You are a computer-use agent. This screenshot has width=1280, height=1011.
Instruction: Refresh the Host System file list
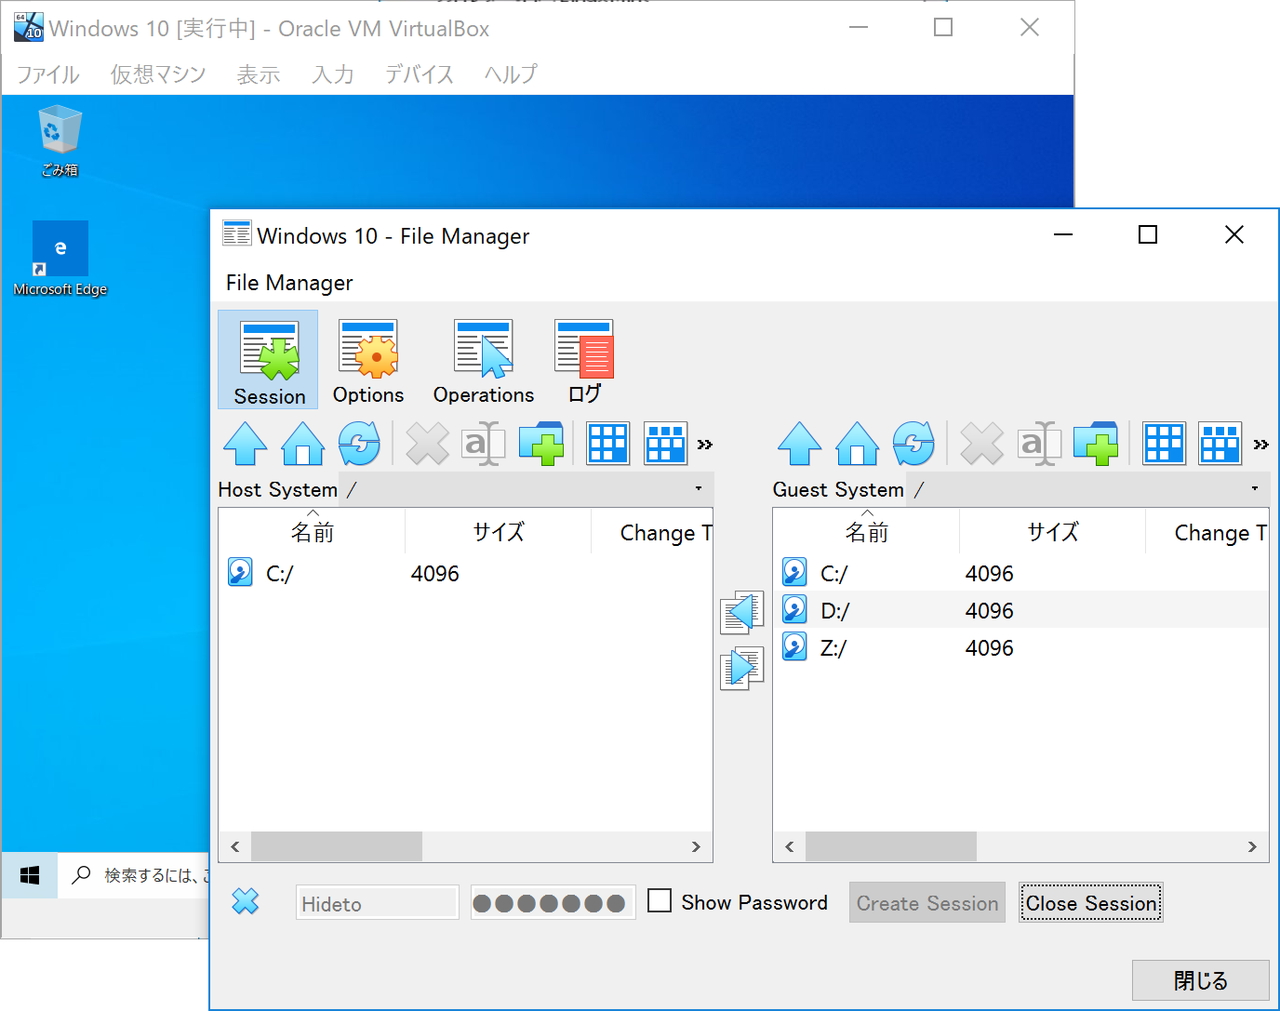359,444
